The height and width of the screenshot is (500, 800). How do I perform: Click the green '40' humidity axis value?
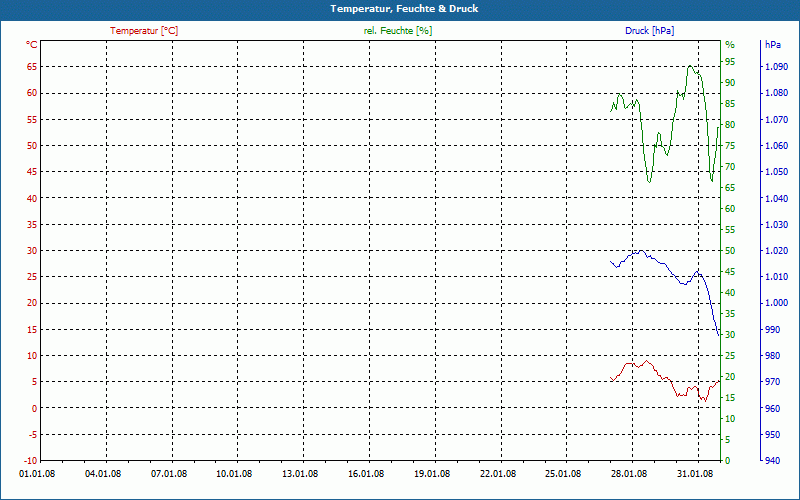(x=730, y=293)
